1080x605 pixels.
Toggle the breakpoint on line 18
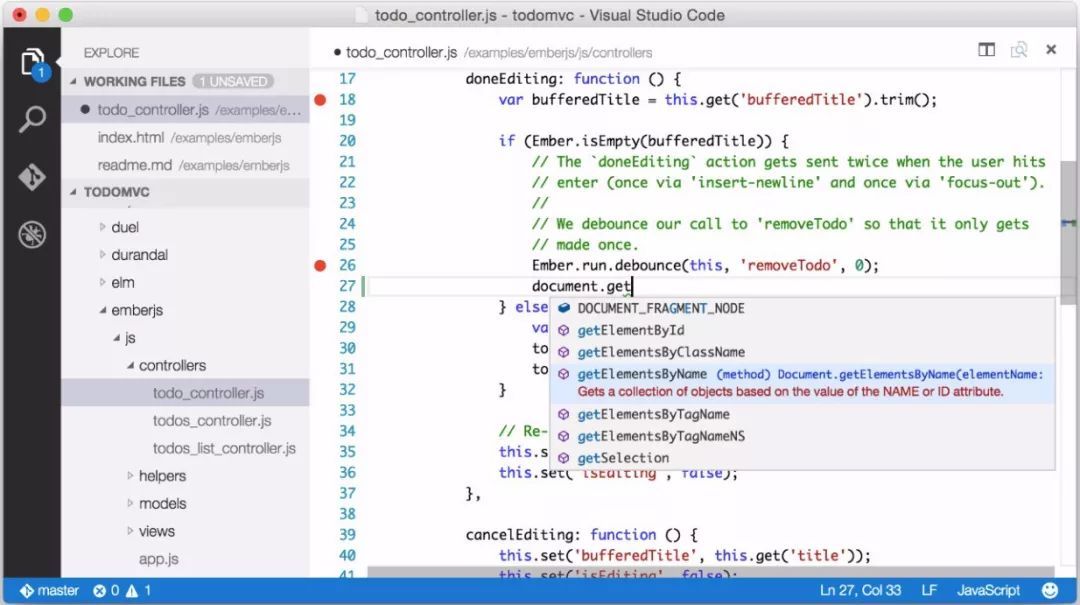[320, 100]
